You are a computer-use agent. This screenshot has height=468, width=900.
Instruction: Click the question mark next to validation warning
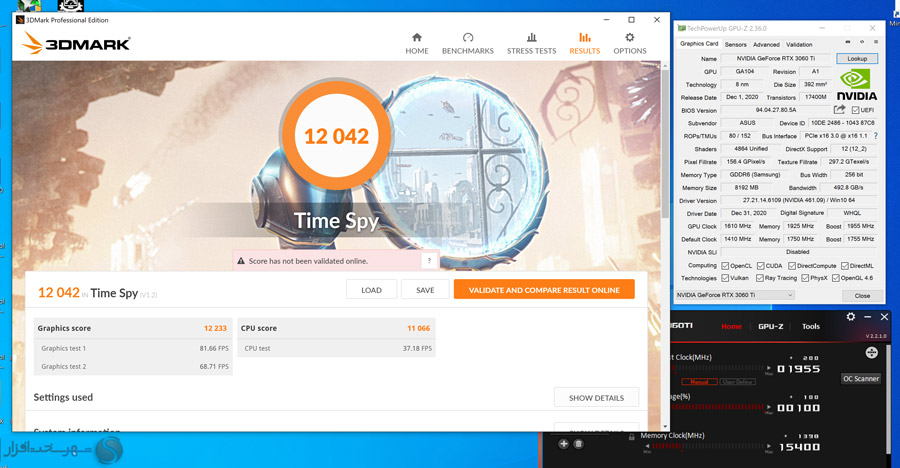coord(429,261)
